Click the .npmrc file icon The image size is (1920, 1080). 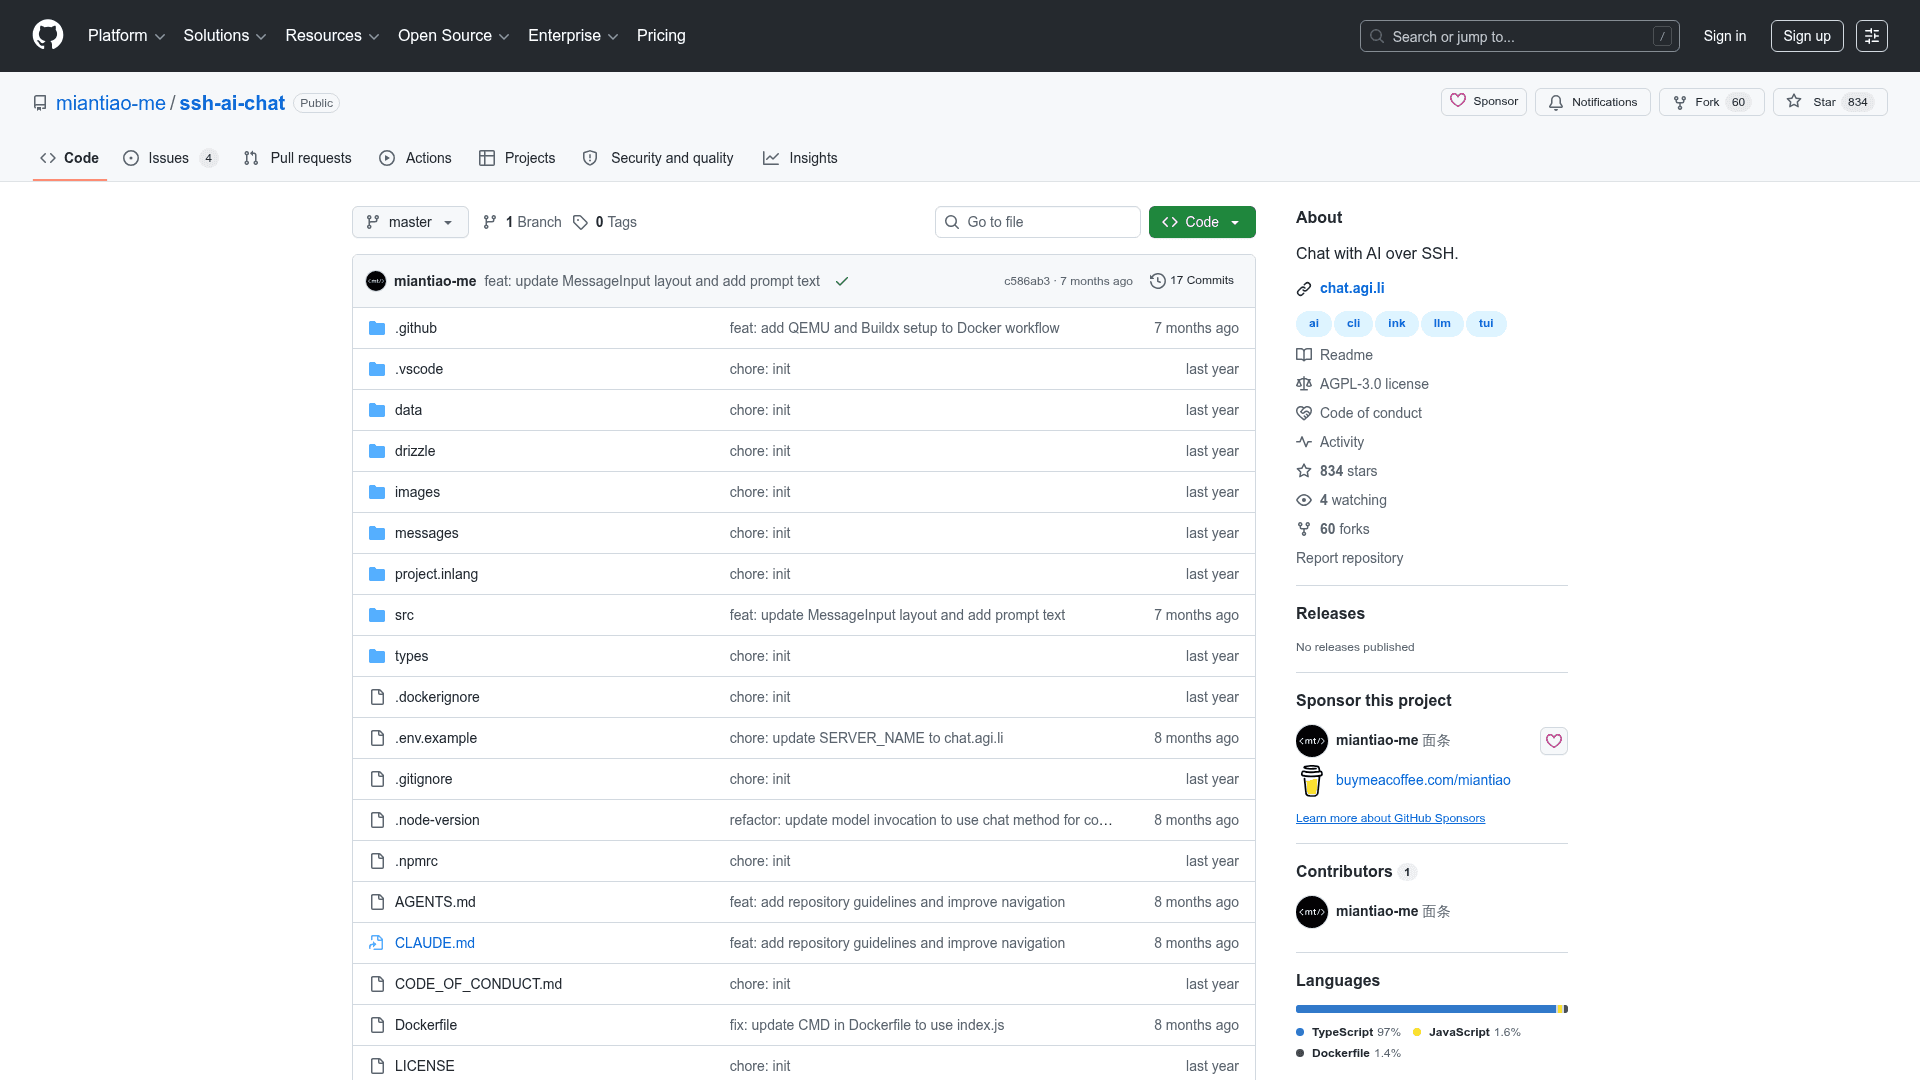pyautogui.click(x=377, y=861)
